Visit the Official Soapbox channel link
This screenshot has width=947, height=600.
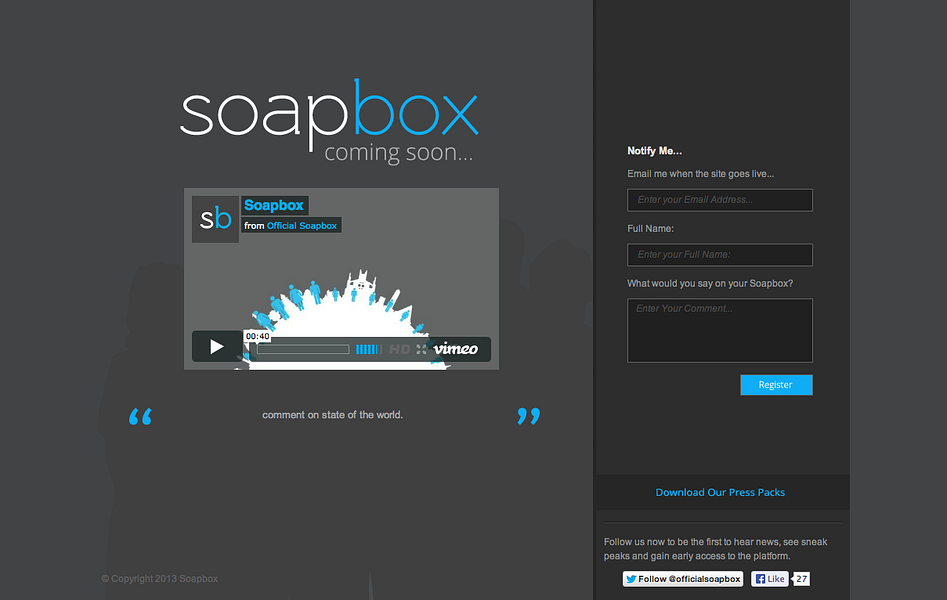coord(302,225)
